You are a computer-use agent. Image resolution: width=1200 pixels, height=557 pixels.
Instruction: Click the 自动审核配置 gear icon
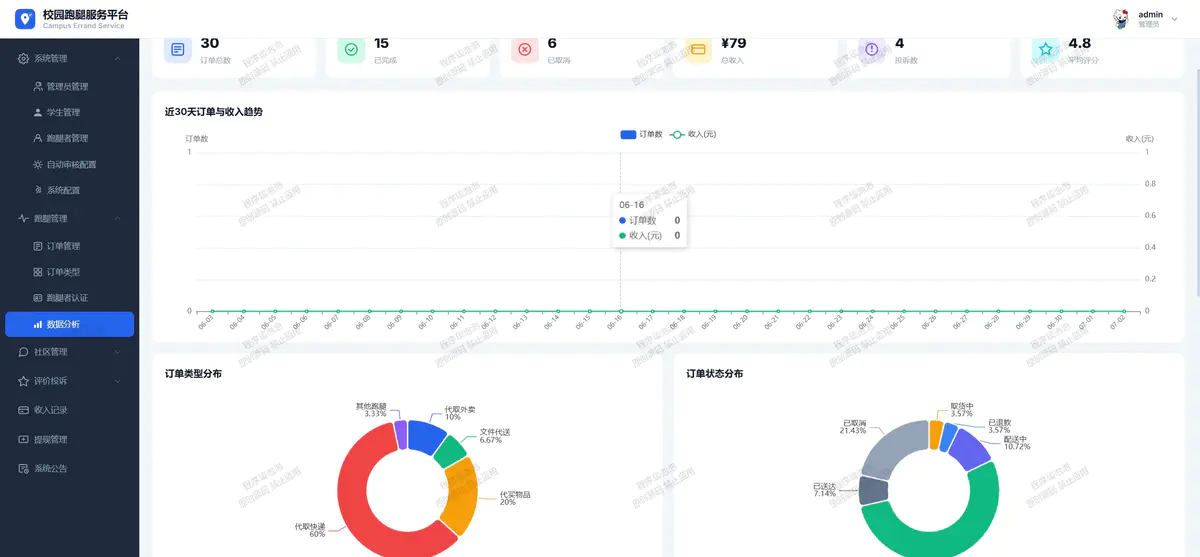(x=38, y=164)
